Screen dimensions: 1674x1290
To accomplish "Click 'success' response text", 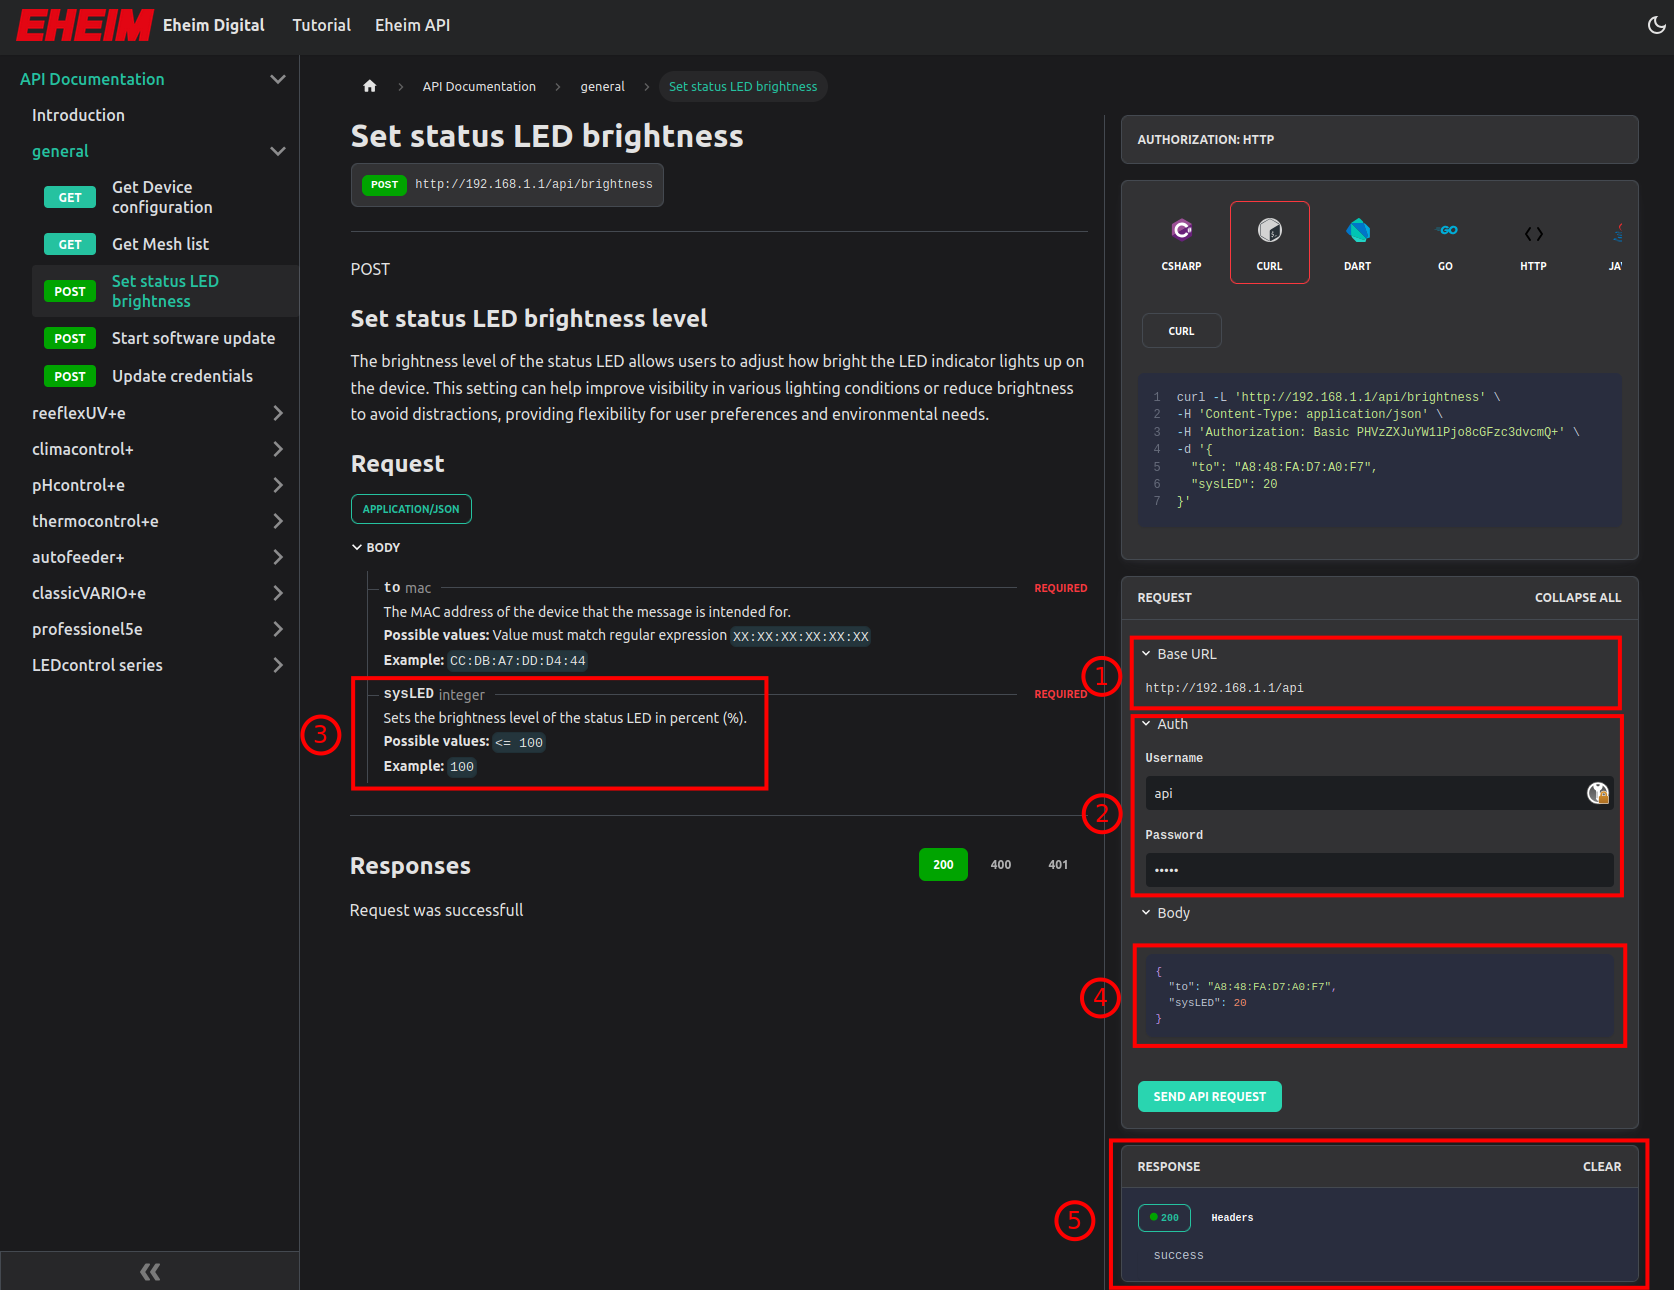I will 1178,1255.
